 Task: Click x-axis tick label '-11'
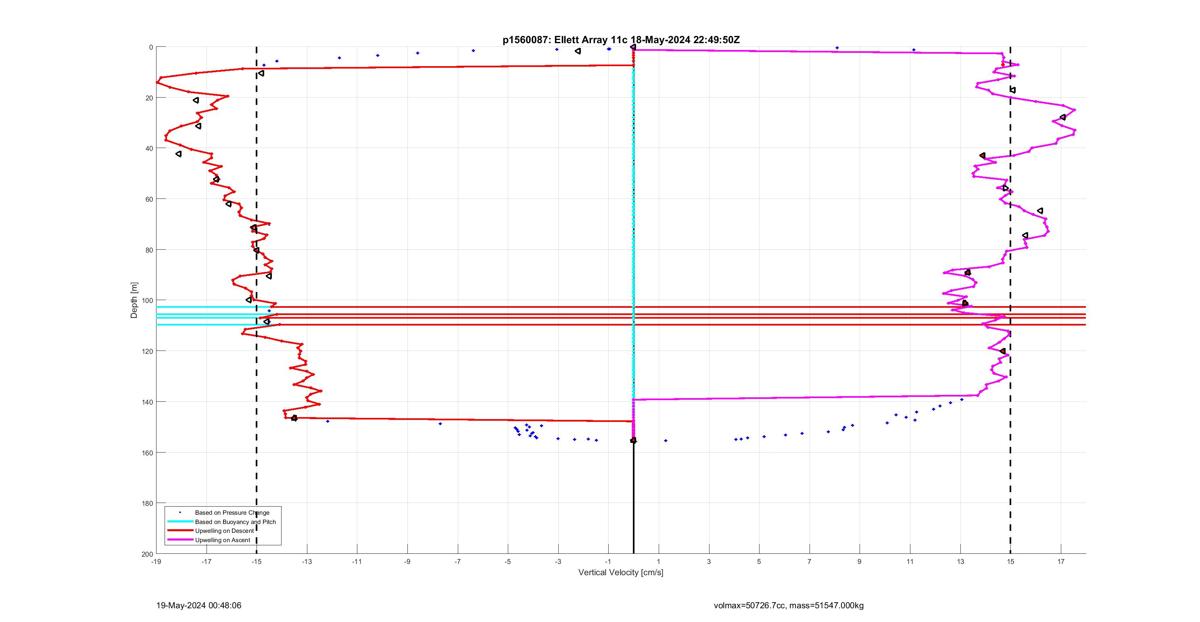tap(357, 562)
